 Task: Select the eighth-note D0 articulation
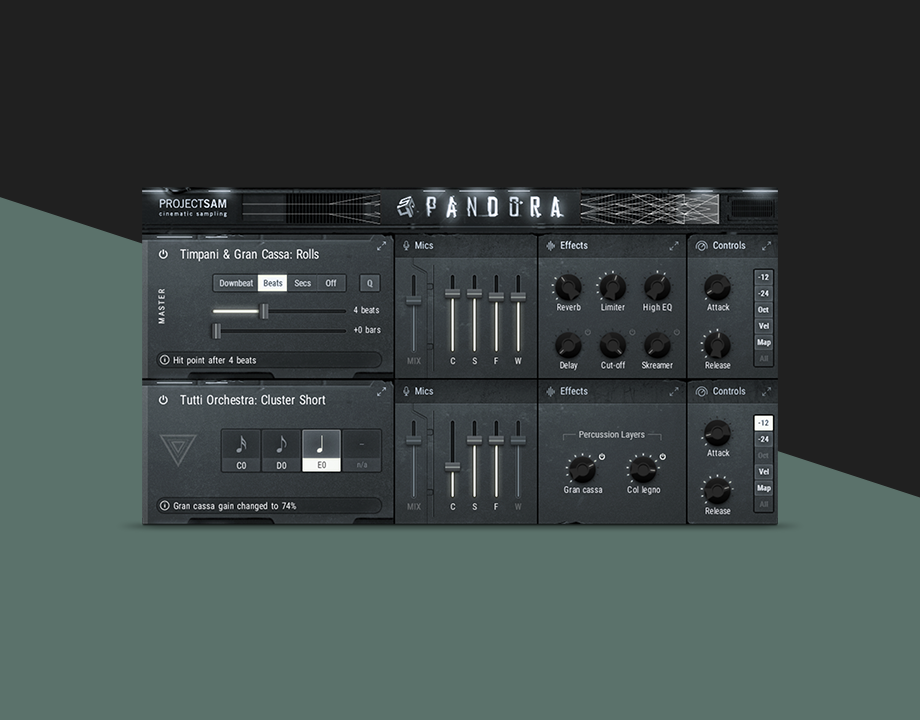pyautogui.click(x=281, y=451)
